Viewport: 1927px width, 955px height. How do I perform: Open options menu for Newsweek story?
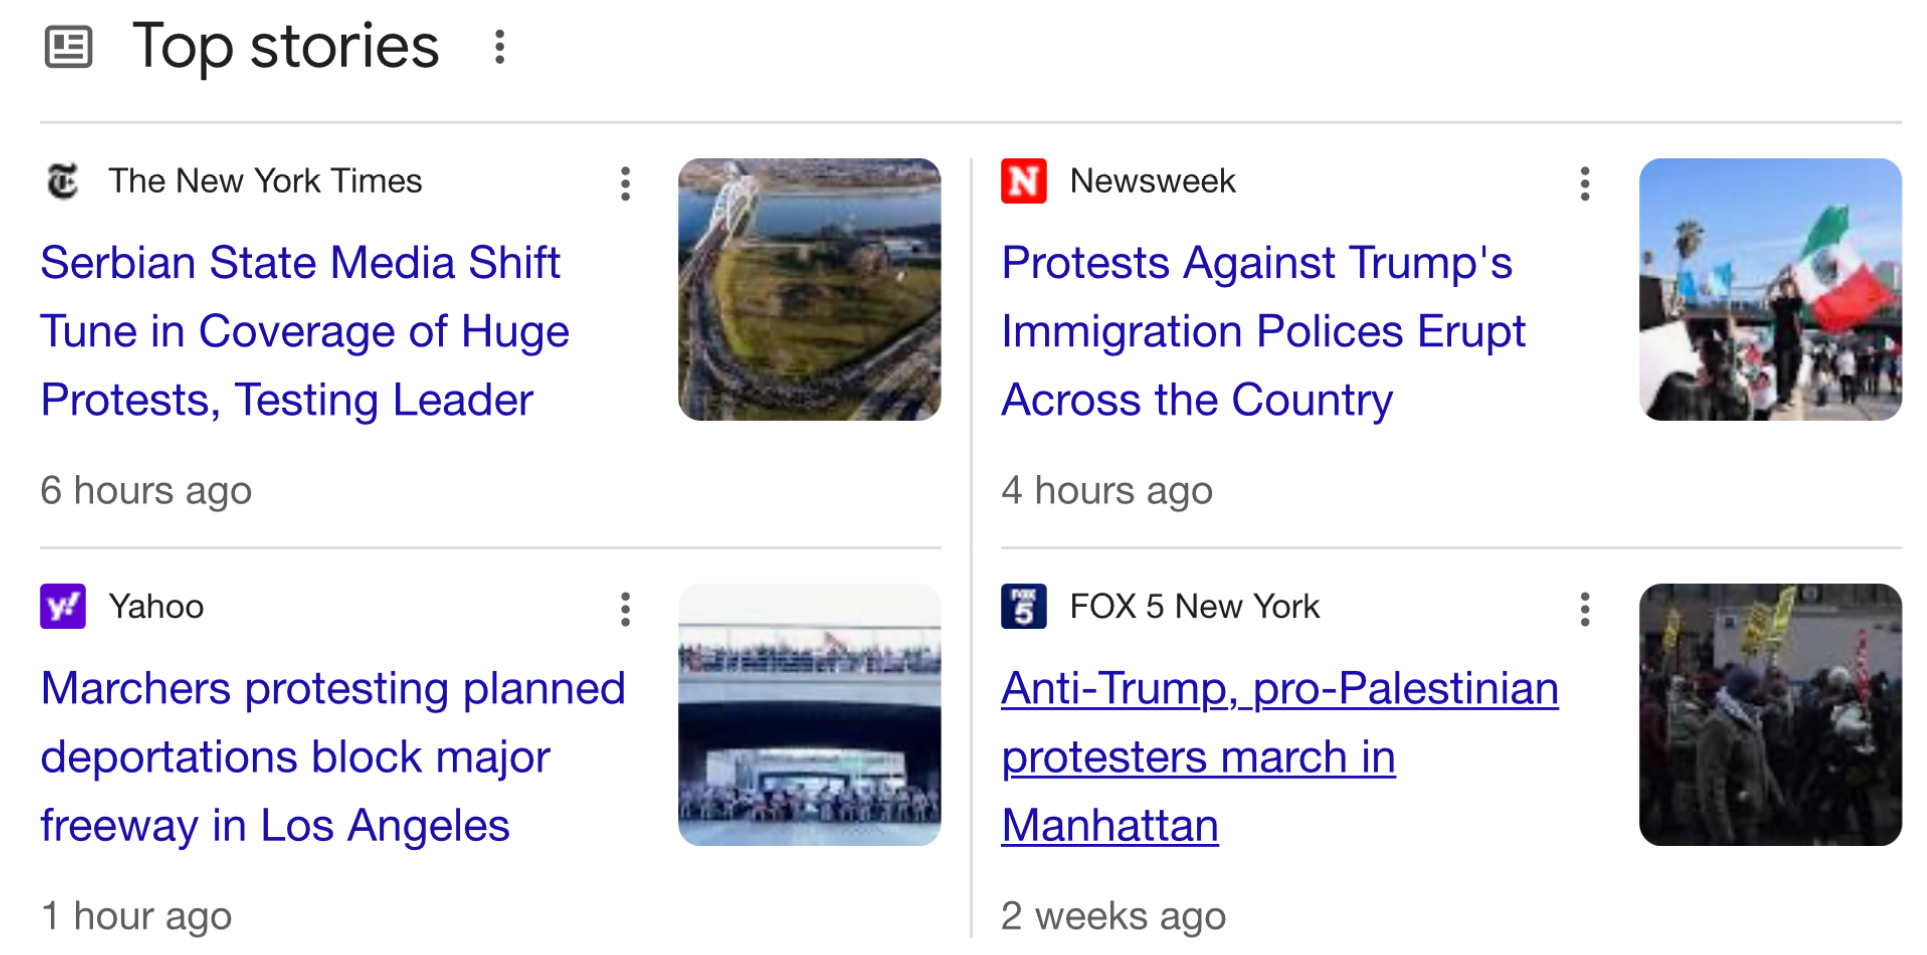pyautogui.click(x=1584, y=184)
